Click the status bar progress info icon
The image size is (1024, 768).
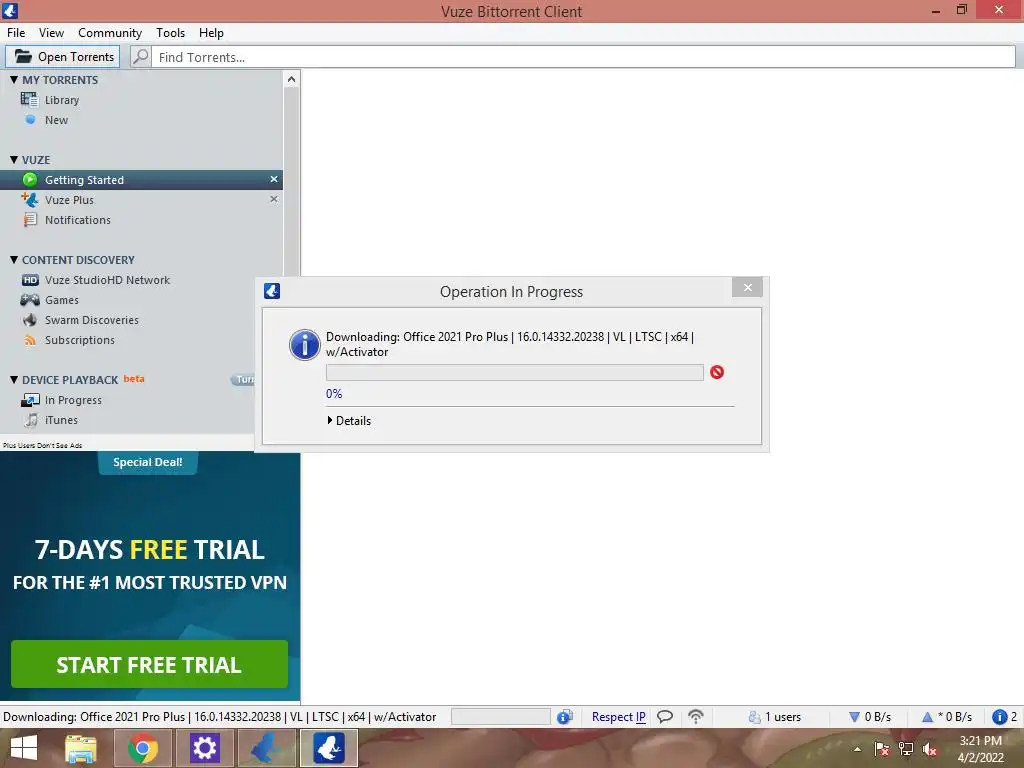pyautogui.click(x=564, y=717)
